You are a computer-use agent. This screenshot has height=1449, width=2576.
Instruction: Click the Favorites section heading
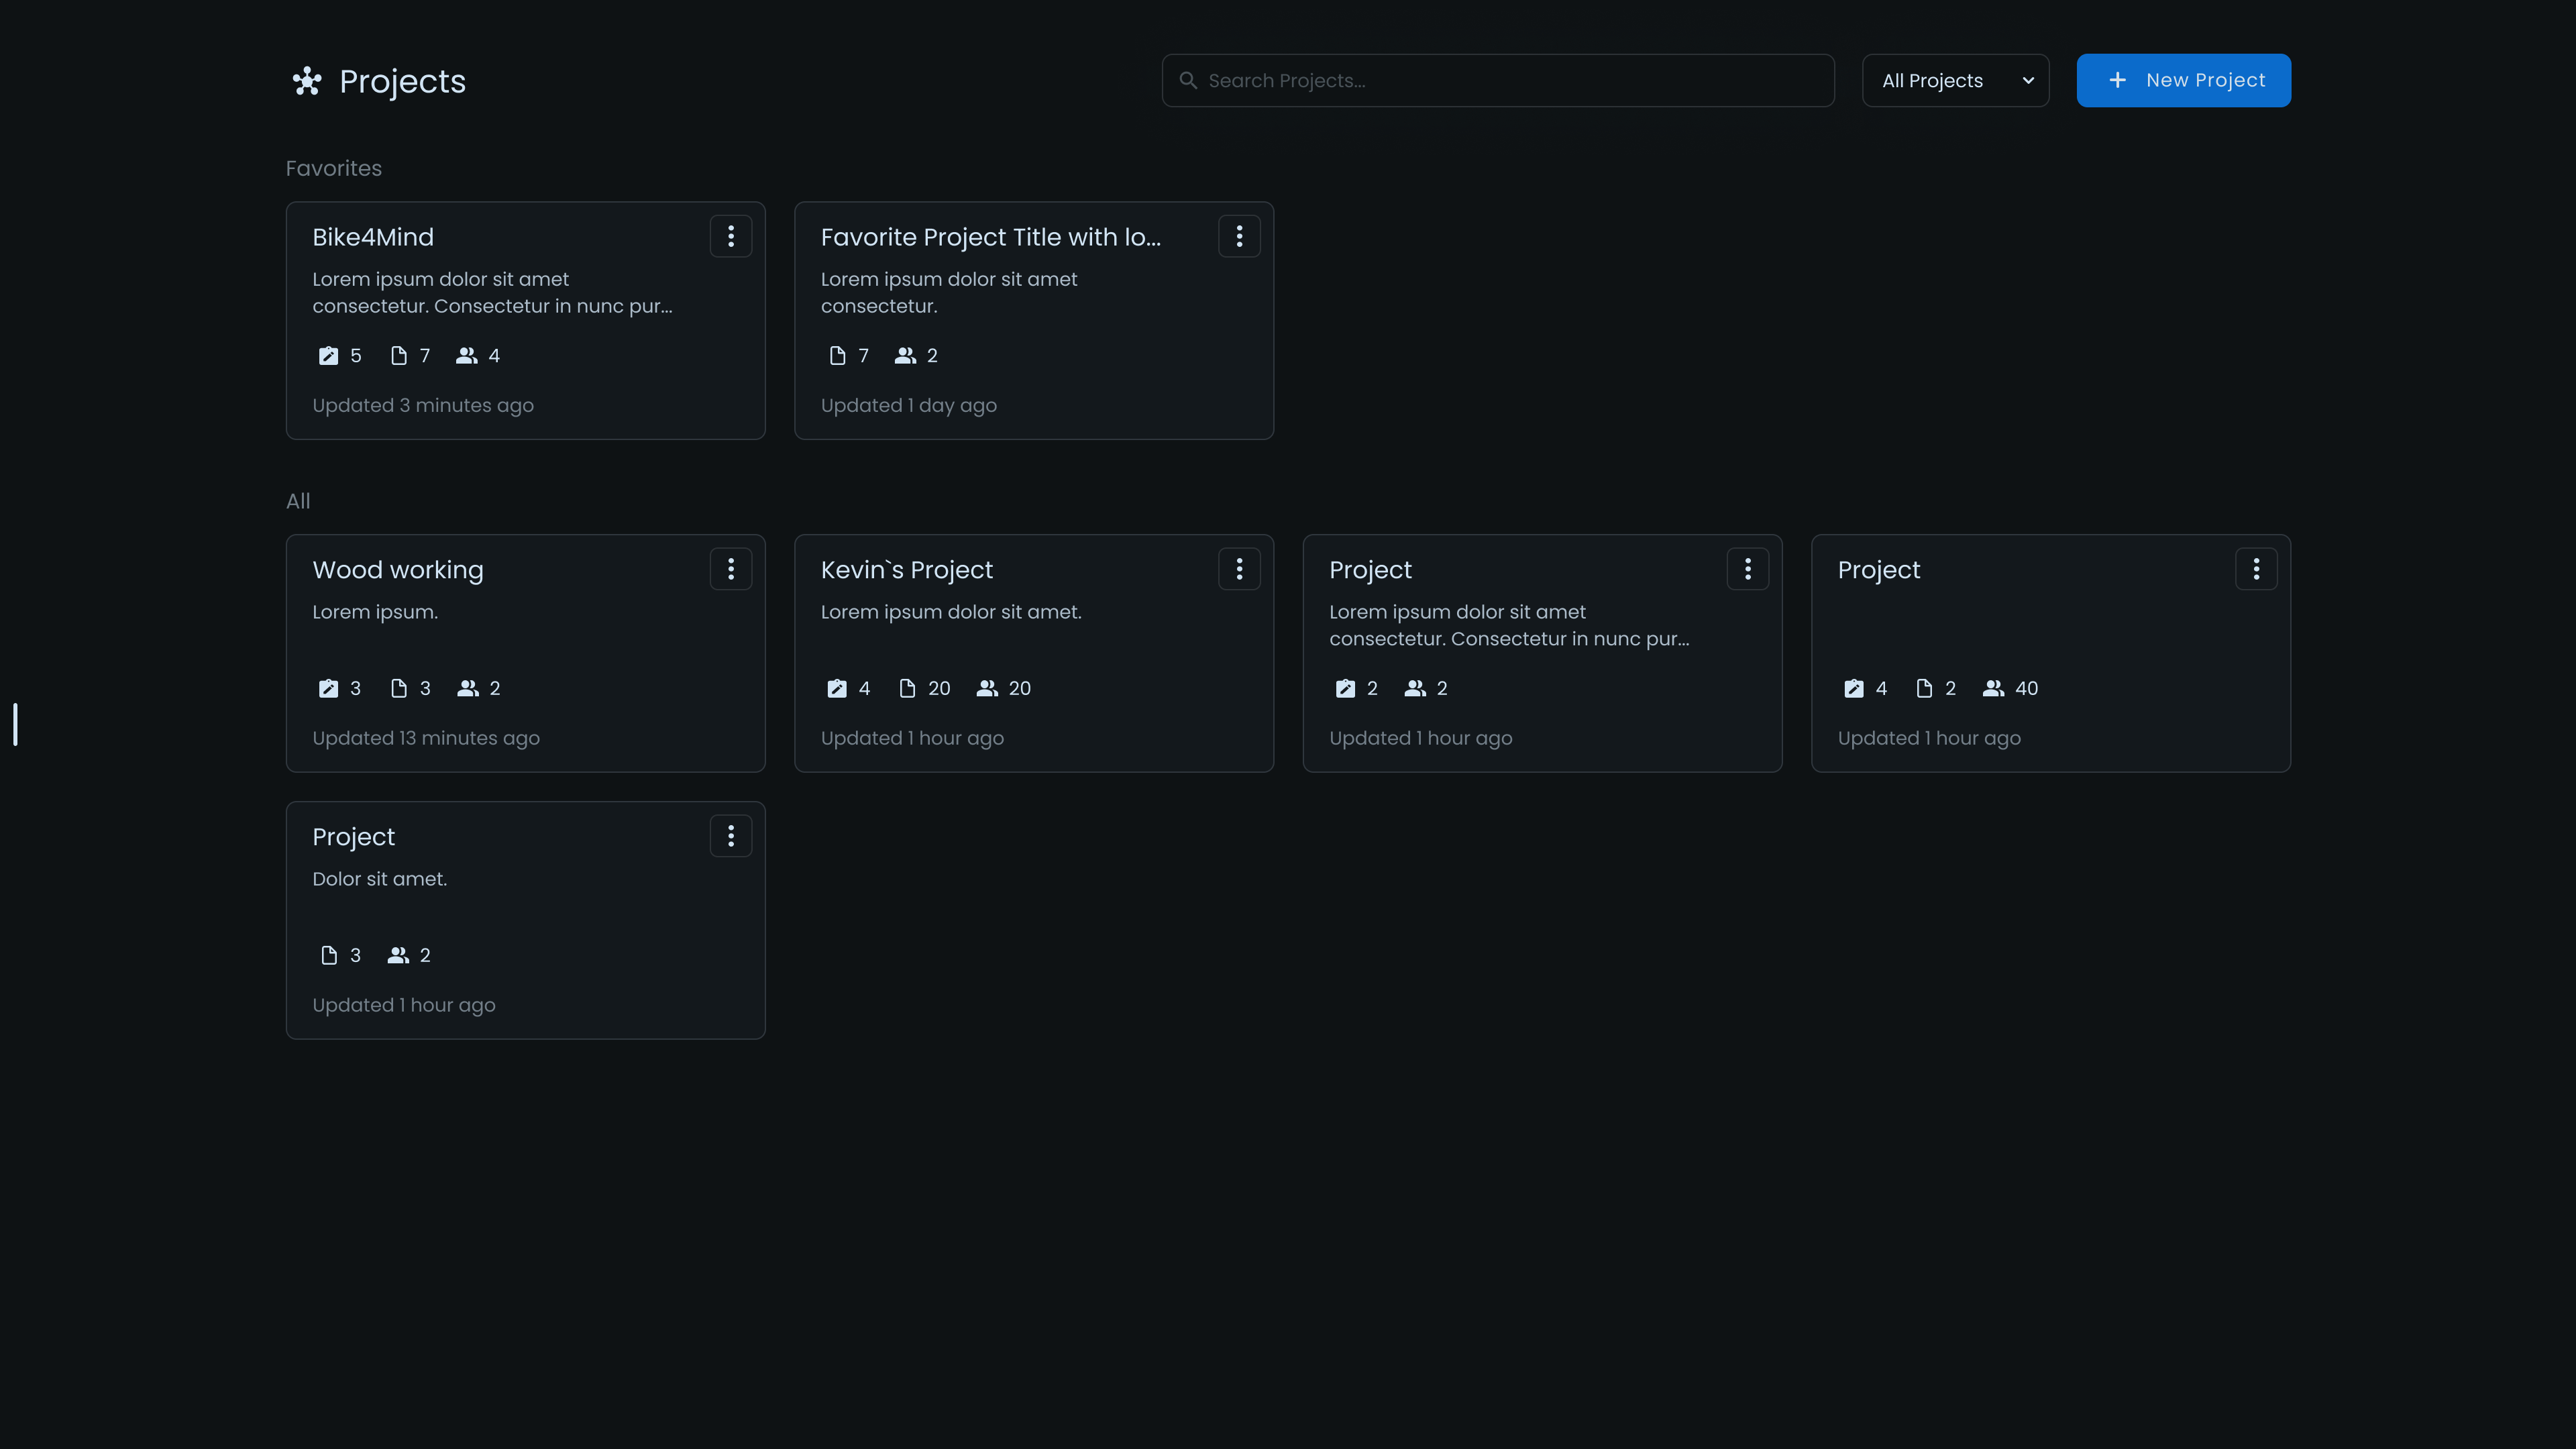click(333, 168)
